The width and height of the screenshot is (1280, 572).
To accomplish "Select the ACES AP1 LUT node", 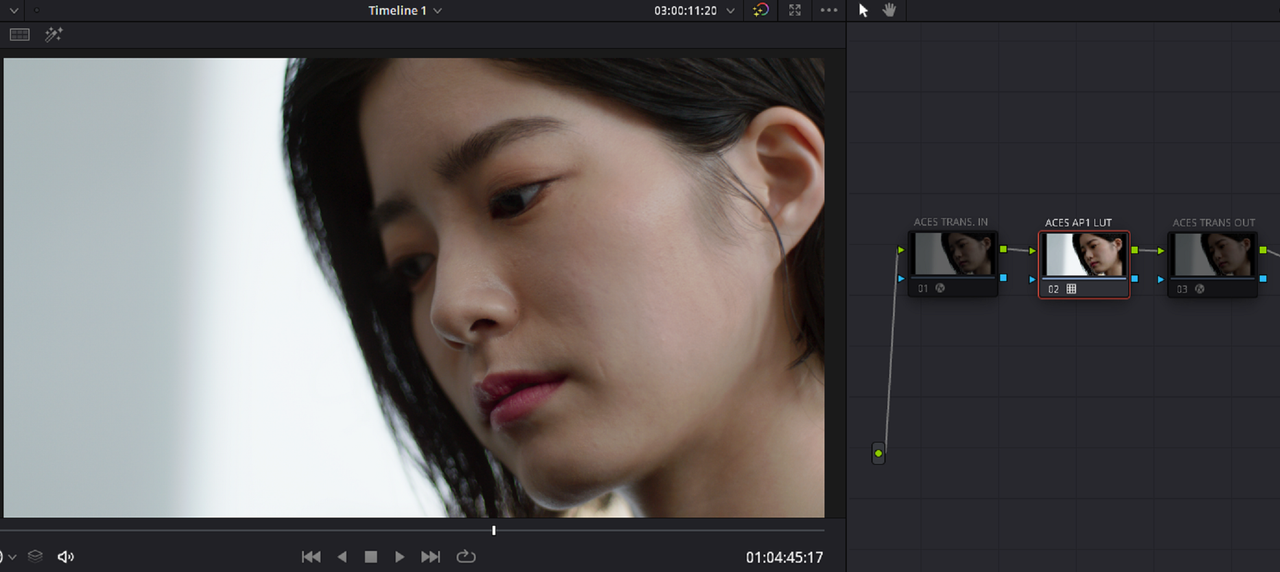I will [x=1085, y=265].
